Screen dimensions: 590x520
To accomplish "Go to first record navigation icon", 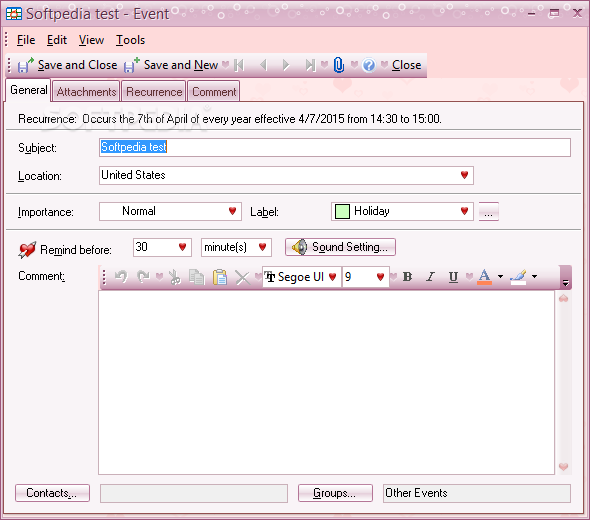I will pyautogui.click(x=239, y=65).
